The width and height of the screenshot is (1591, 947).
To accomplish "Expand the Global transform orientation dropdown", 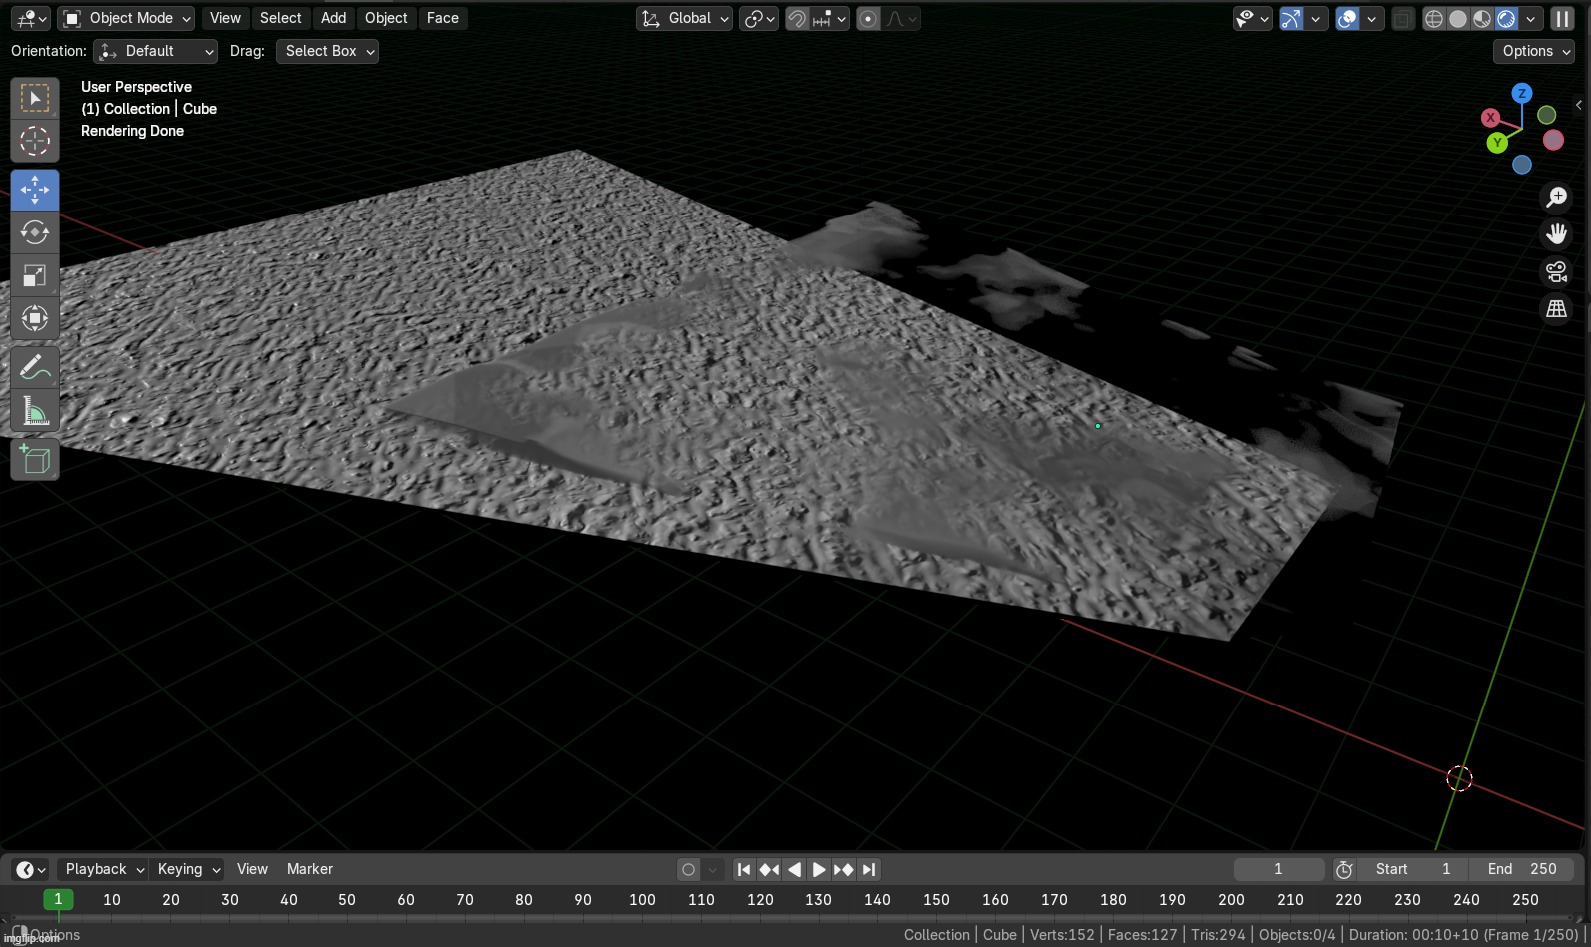I will (685, 19).
